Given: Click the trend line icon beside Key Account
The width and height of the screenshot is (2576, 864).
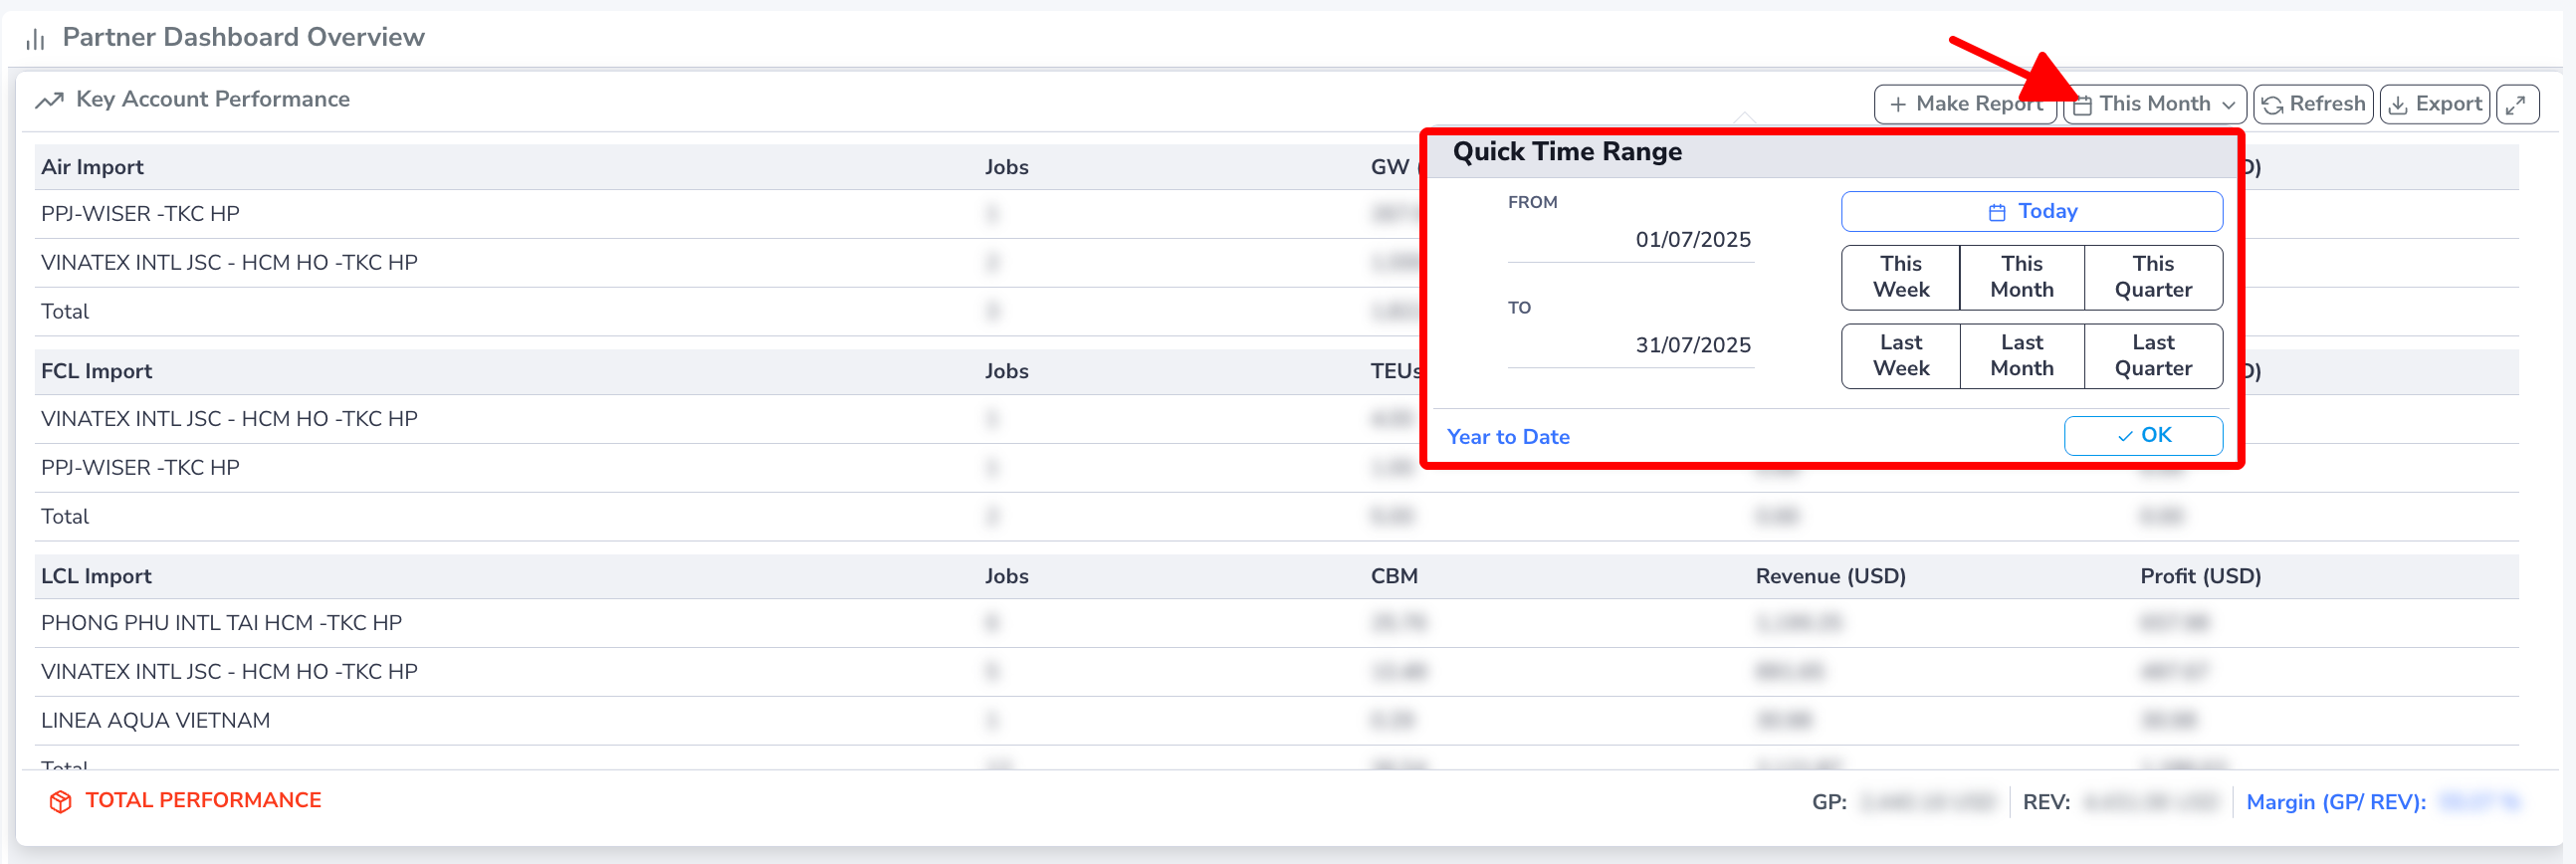Looking at the screenshot, I should pyautogui.click(x=49, y=101).
